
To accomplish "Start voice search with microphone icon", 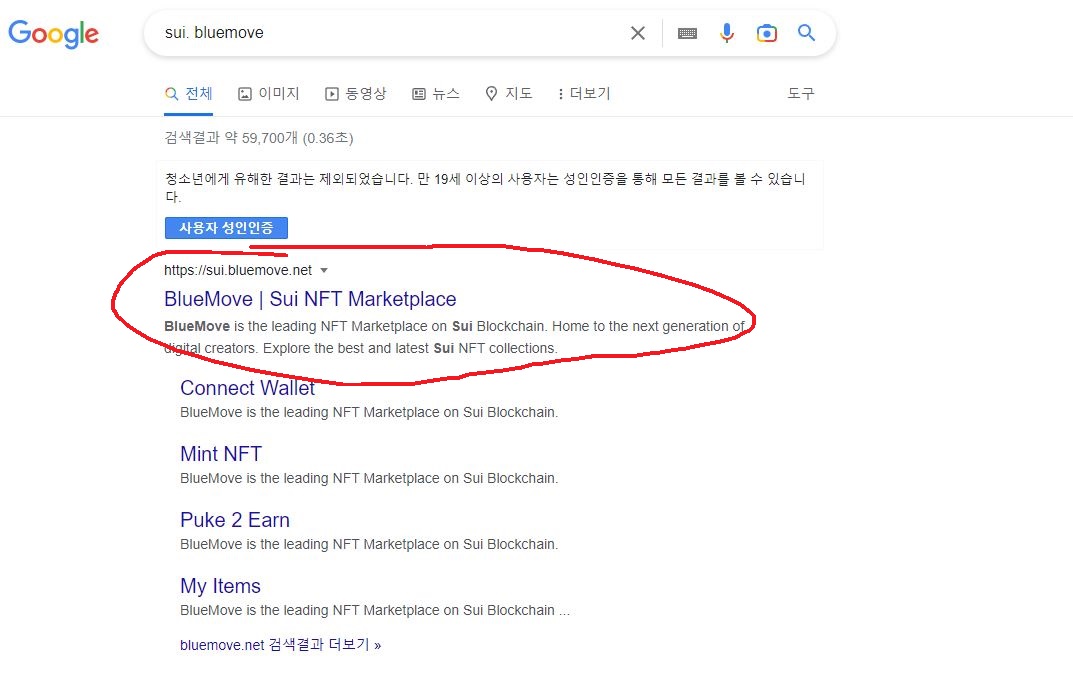I will point(727,32).
